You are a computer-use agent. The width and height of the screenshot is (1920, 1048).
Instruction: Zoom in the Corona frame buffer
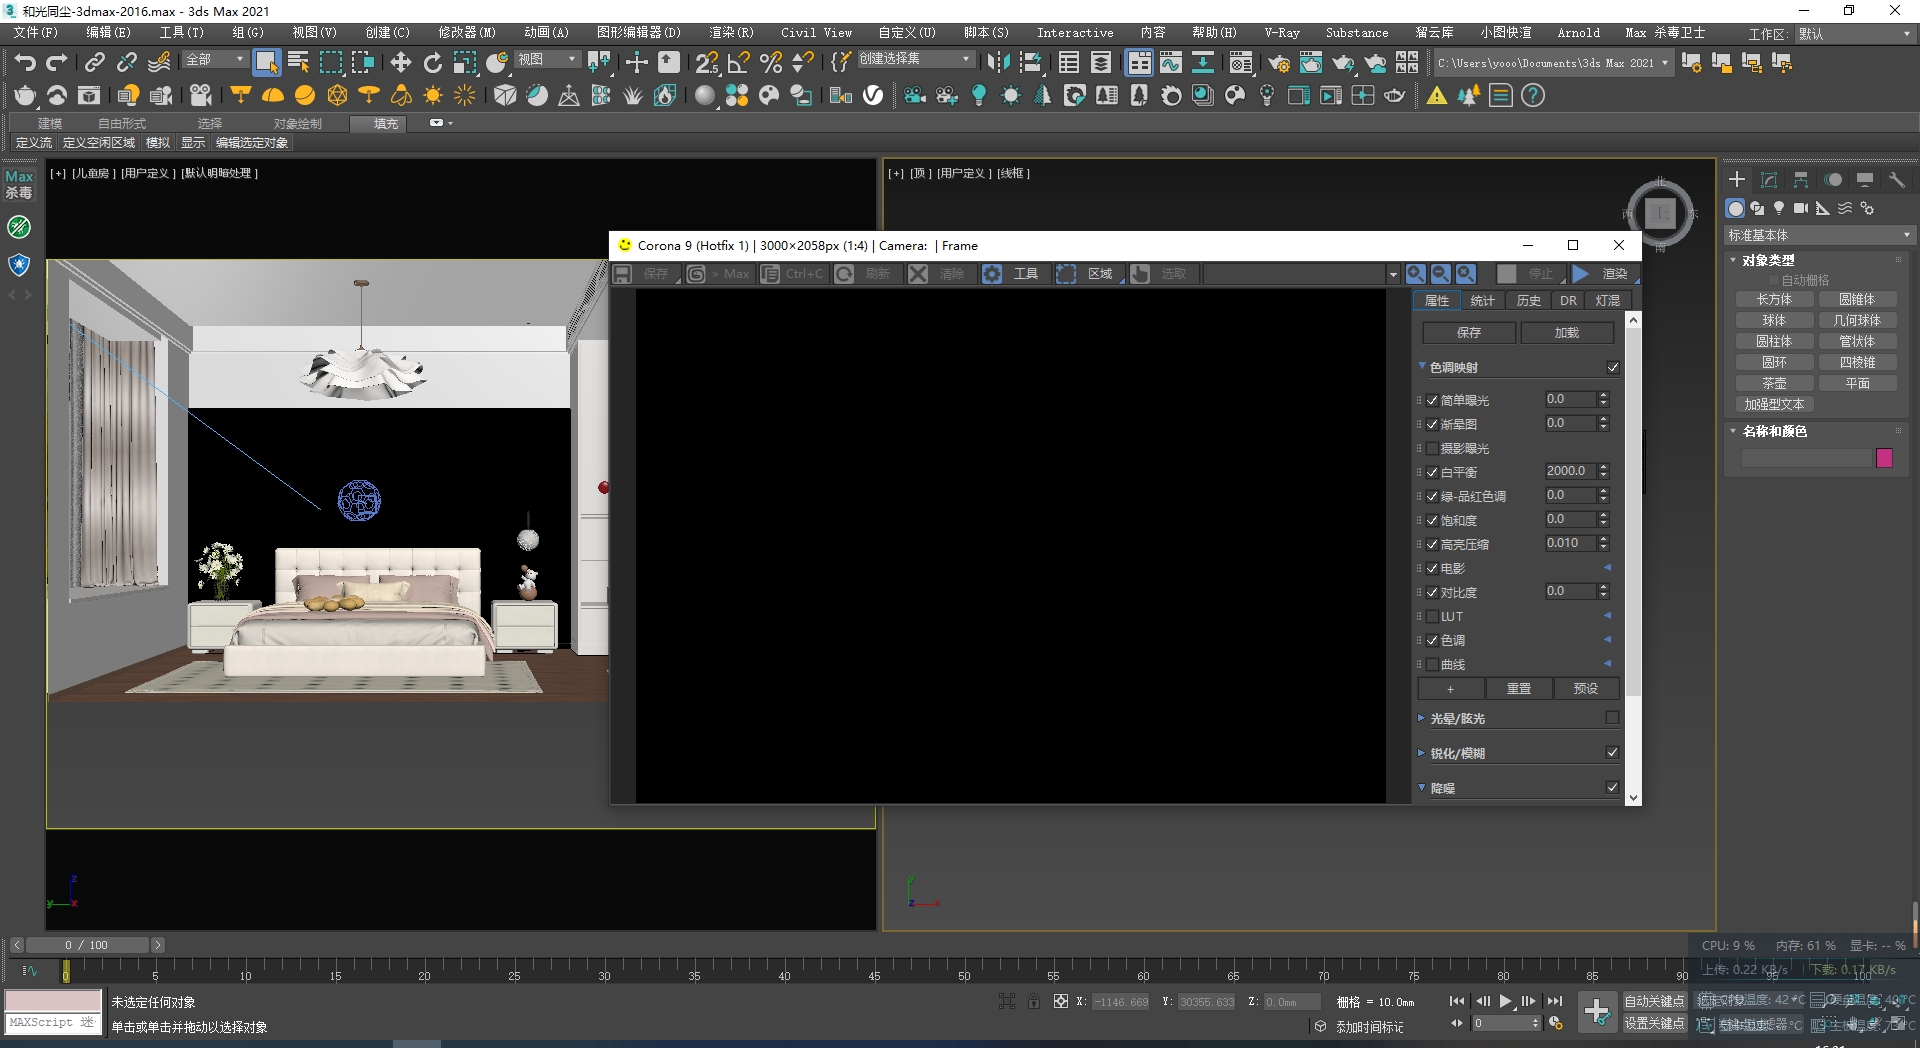(x=1416, y=274)
